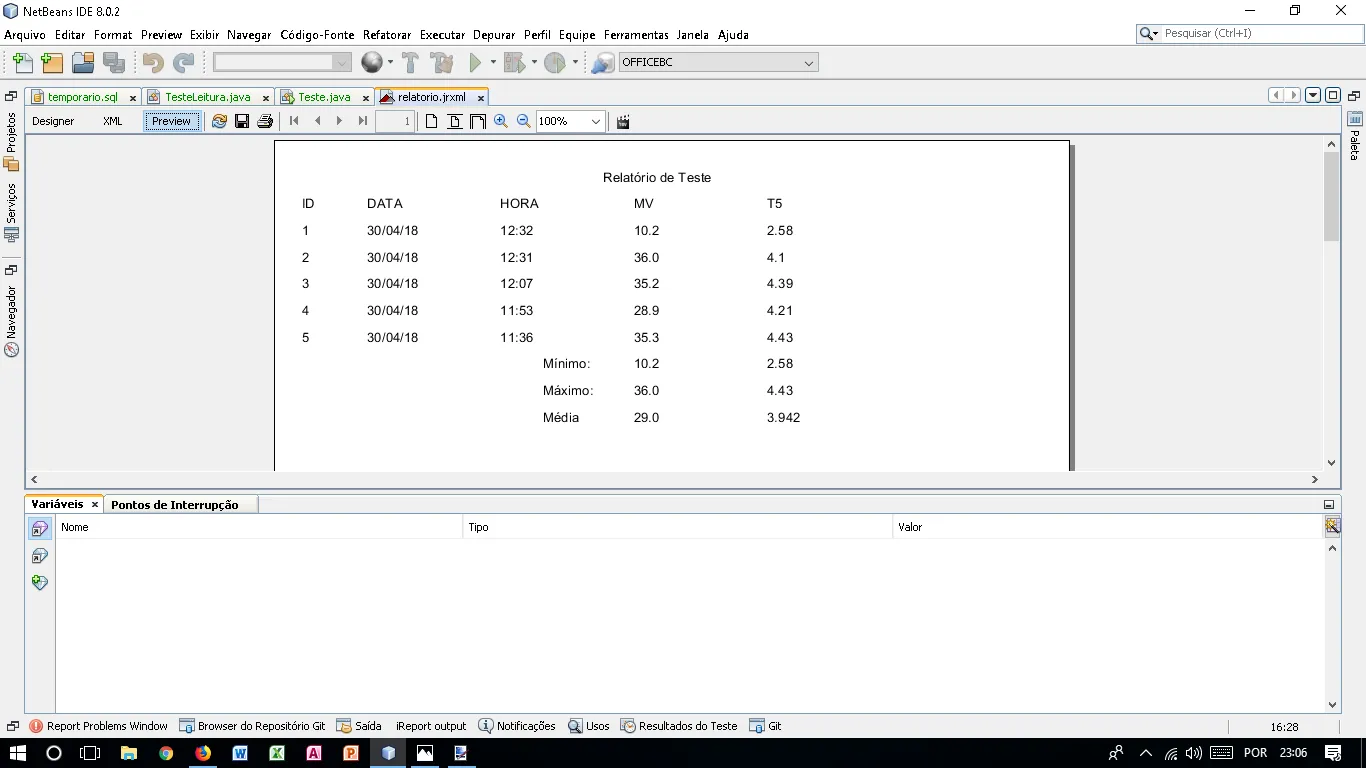
Task: Open the 100% zoom level dropdown
Action: 596,122
